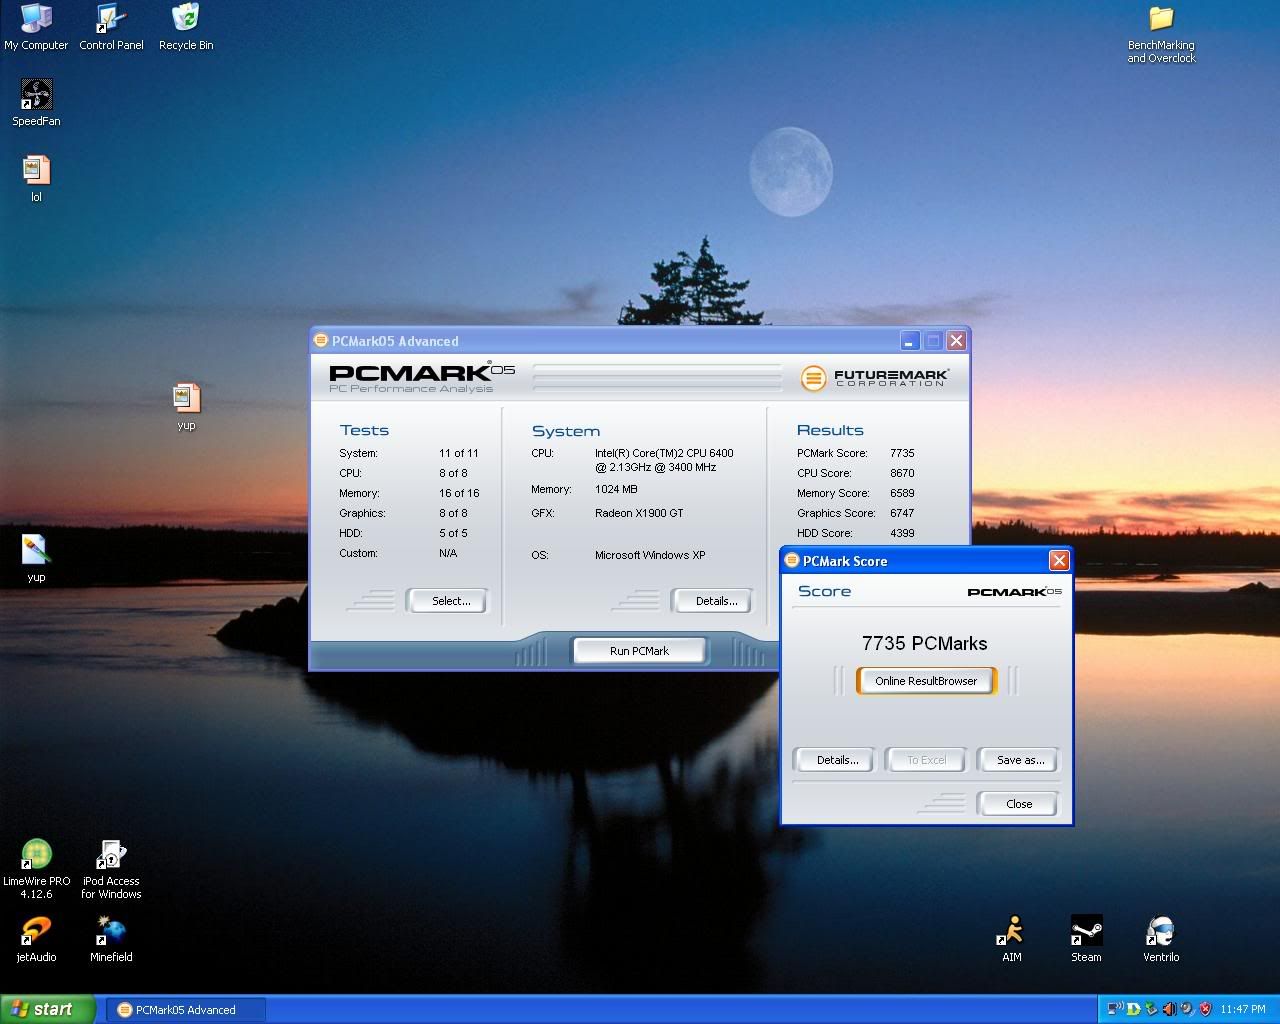Click the wireless network tray icon
1280x1024 pixels.
[1115, 1009]
